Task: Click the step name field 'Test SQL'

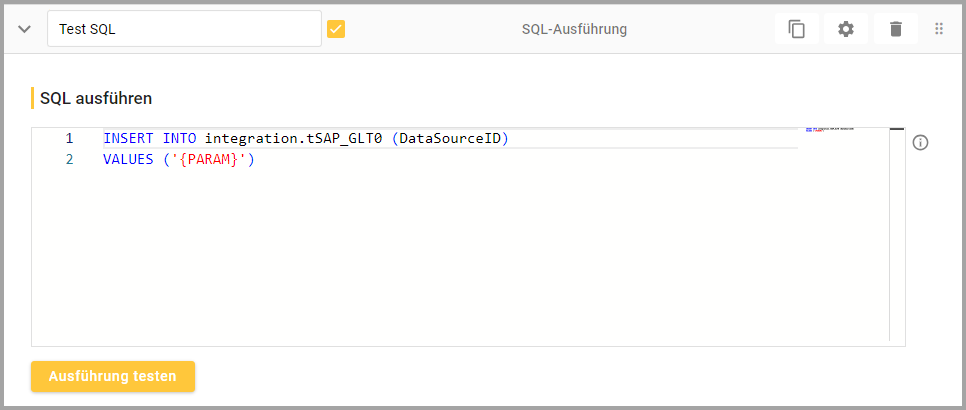Action: (184, 29)
